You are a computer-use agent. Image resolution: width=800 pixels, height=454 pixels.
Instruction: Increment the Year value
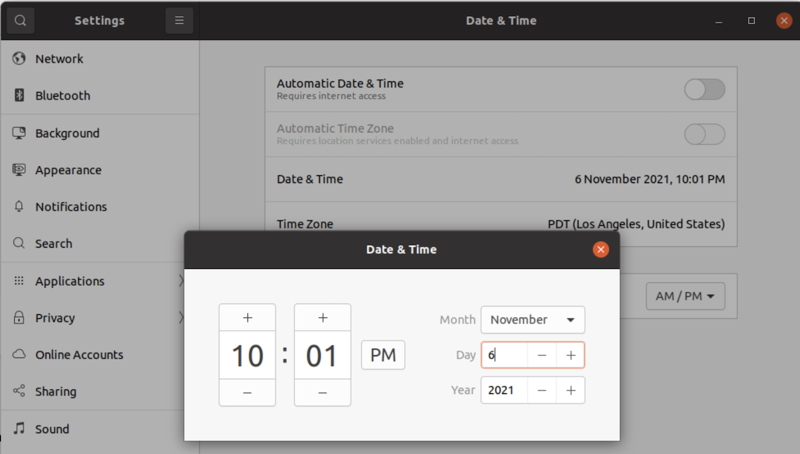[x=570, y=390]
